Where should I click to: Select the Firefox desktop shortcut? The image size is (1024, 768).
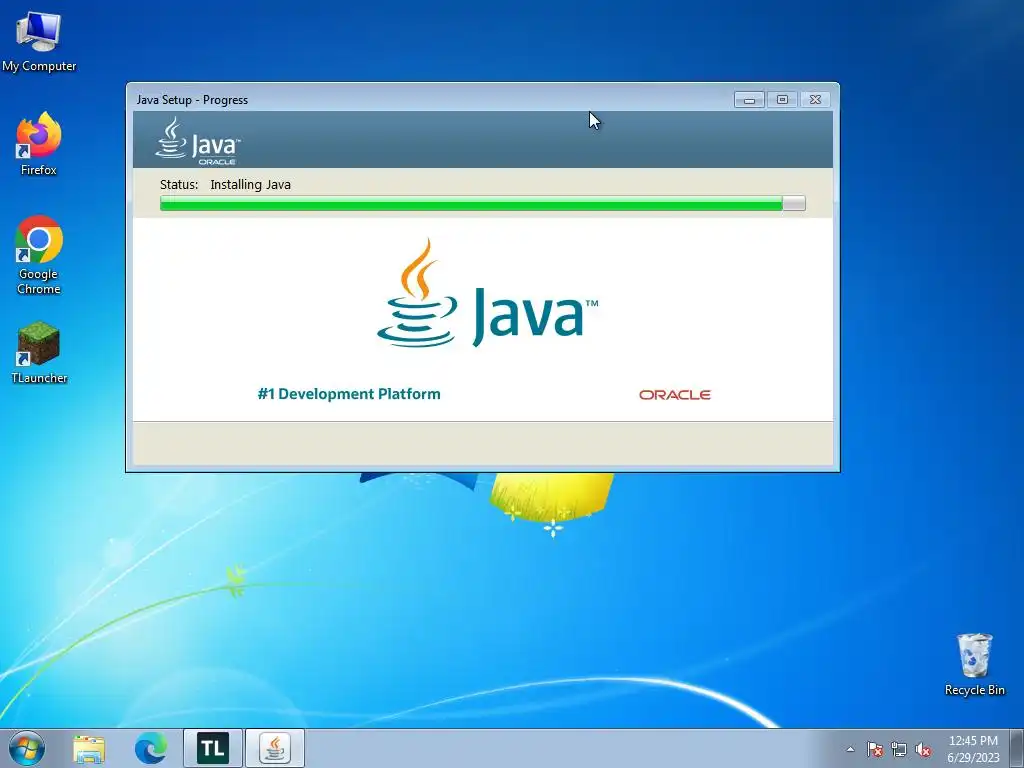point(39,144)
